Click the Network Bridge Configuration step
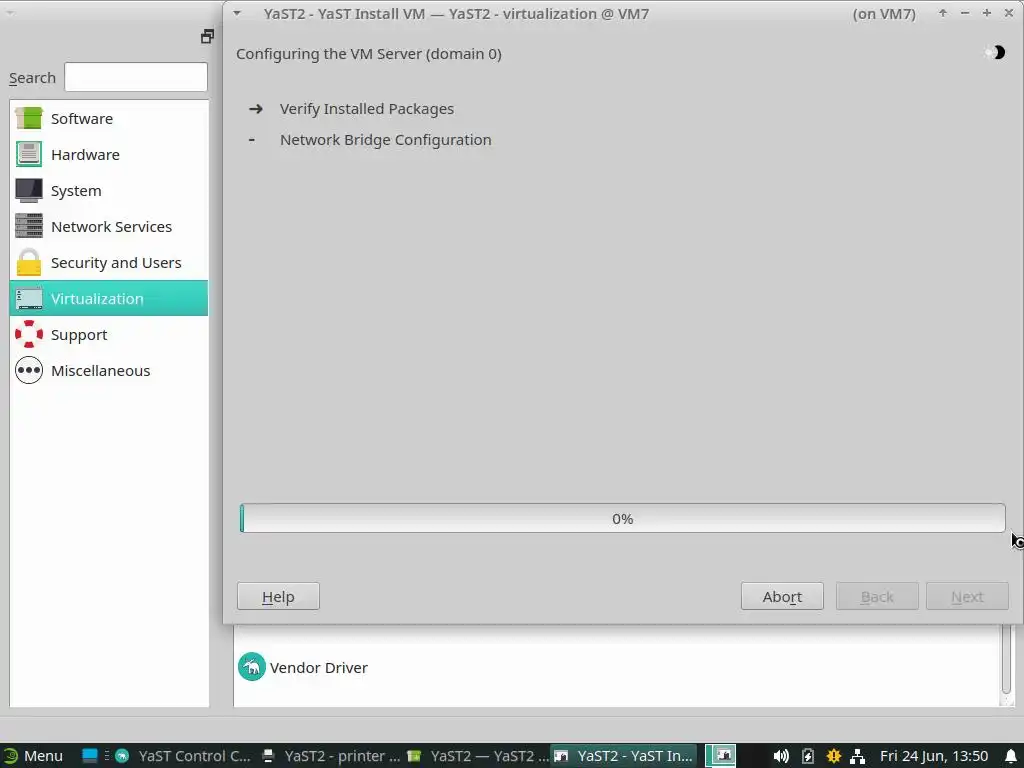This screenshot has width=1024, height=768. [x=385, y=140]
